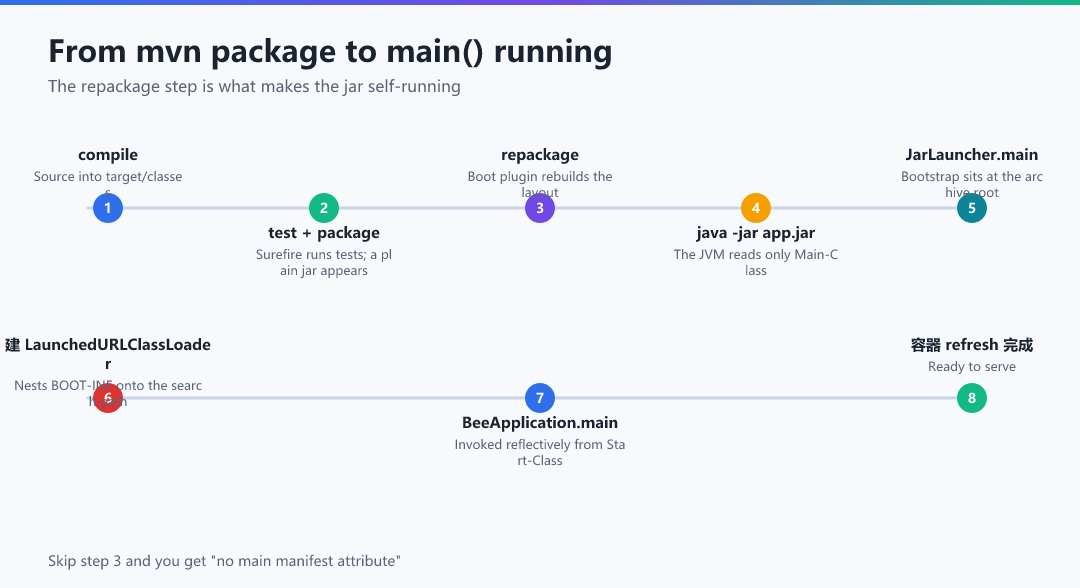Click 'Boot plugin rebuilds the layout' description
1080x588 pixels.
pos(540,185)
